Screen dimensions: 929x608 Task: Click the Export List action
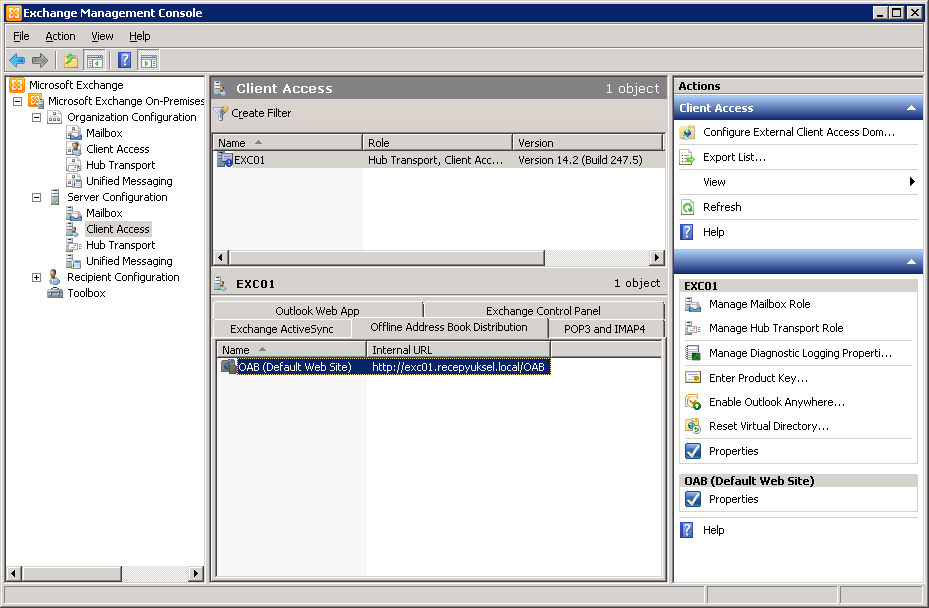pyautogui.click(x=735, y=157)
